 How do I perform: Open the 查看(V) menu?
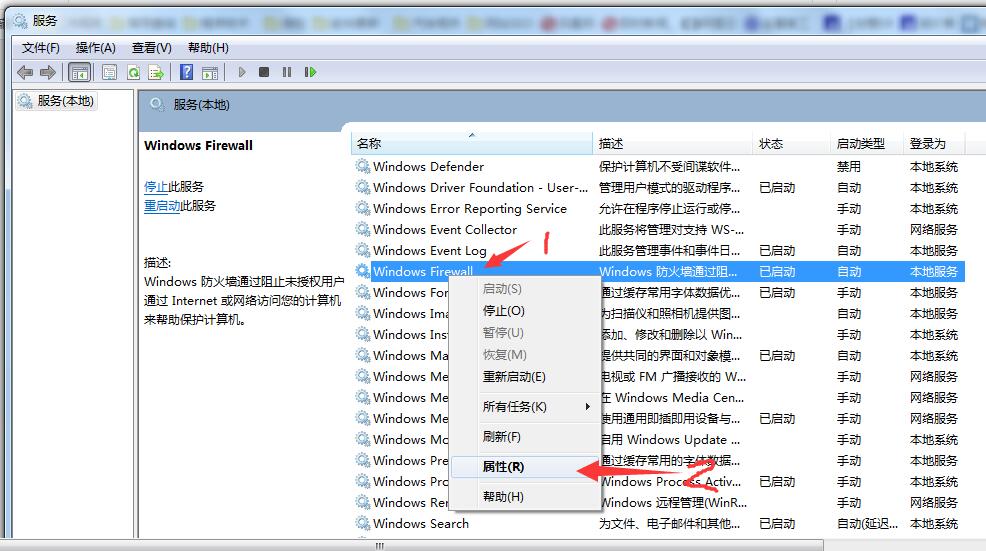click(152, 48)
